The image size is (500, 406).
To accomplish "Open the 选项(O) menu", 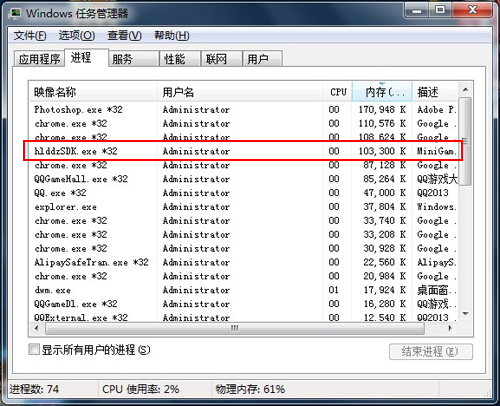I will pos(77,35).
